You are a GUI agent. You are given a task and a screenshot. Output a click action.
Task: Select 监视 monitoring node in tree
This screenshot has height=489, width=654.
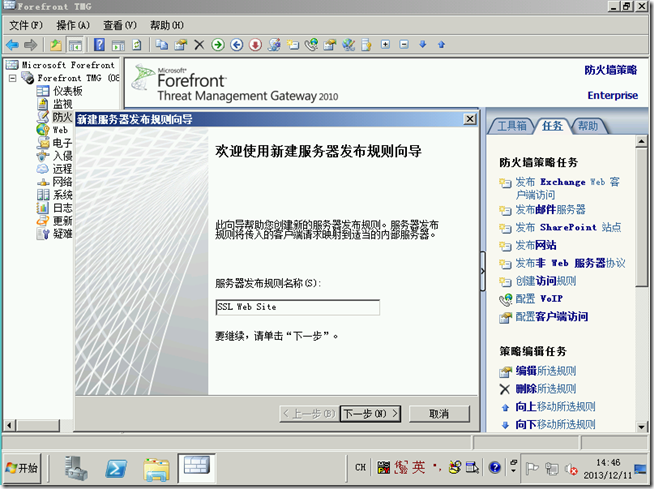point(55,104)
